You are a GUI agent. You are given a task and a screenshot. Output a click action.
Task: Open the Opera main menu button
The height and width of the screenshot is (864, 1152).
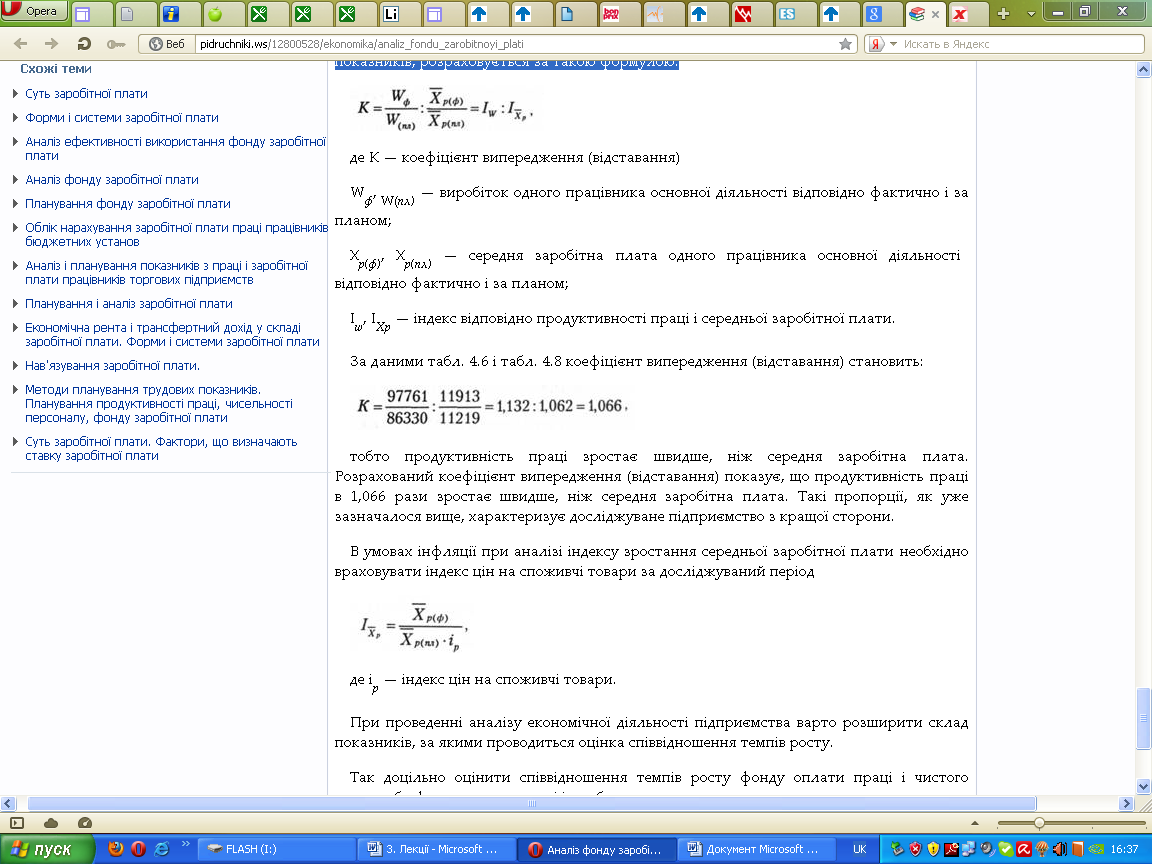34,11
